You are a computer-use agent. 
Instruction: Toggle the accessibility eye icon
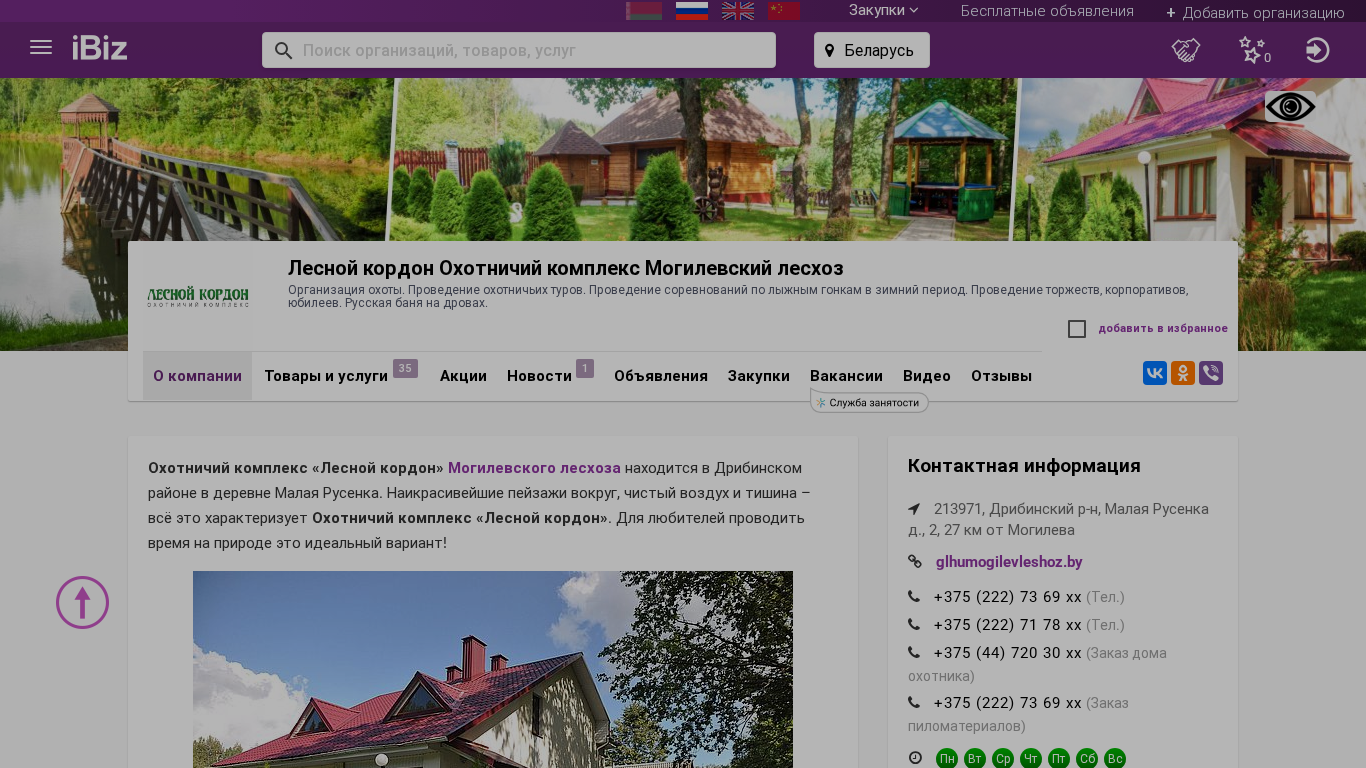(1290, 107)
